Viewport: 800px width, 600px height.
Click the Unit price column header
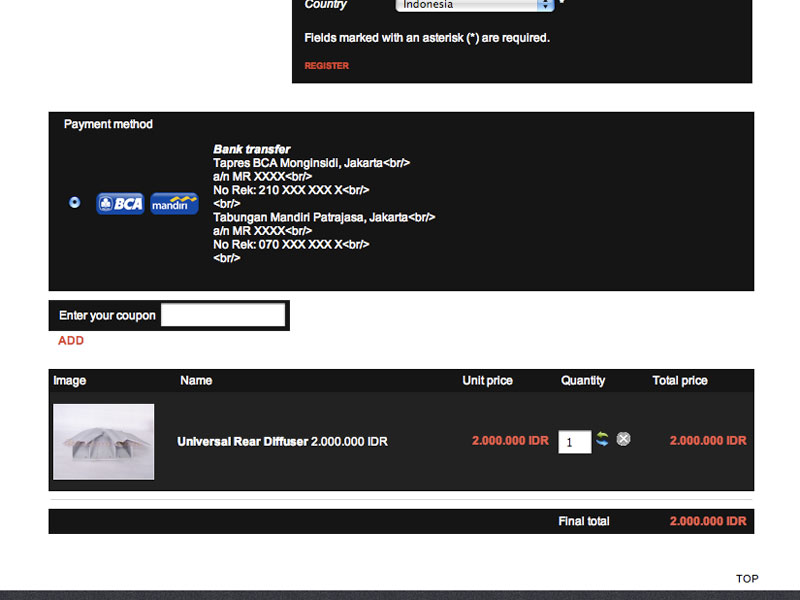point(487,381)
